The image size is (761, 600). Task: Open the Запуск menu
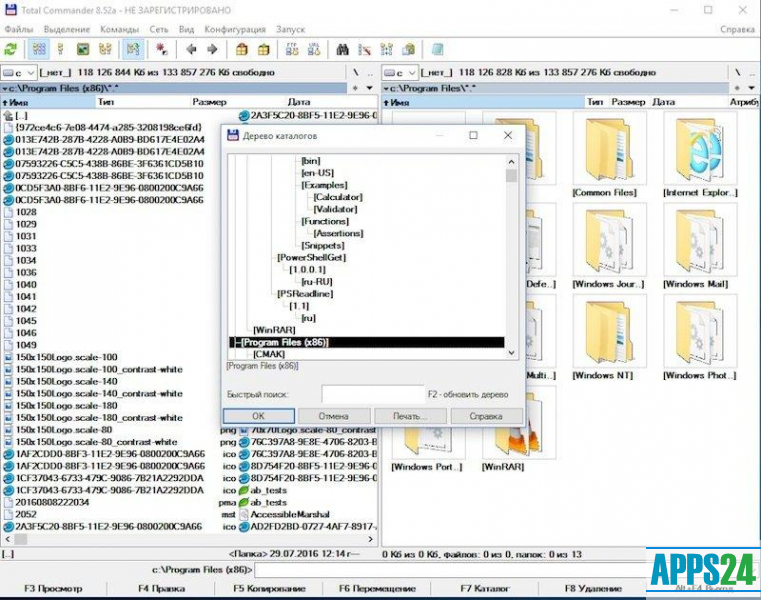click(290, 29)
